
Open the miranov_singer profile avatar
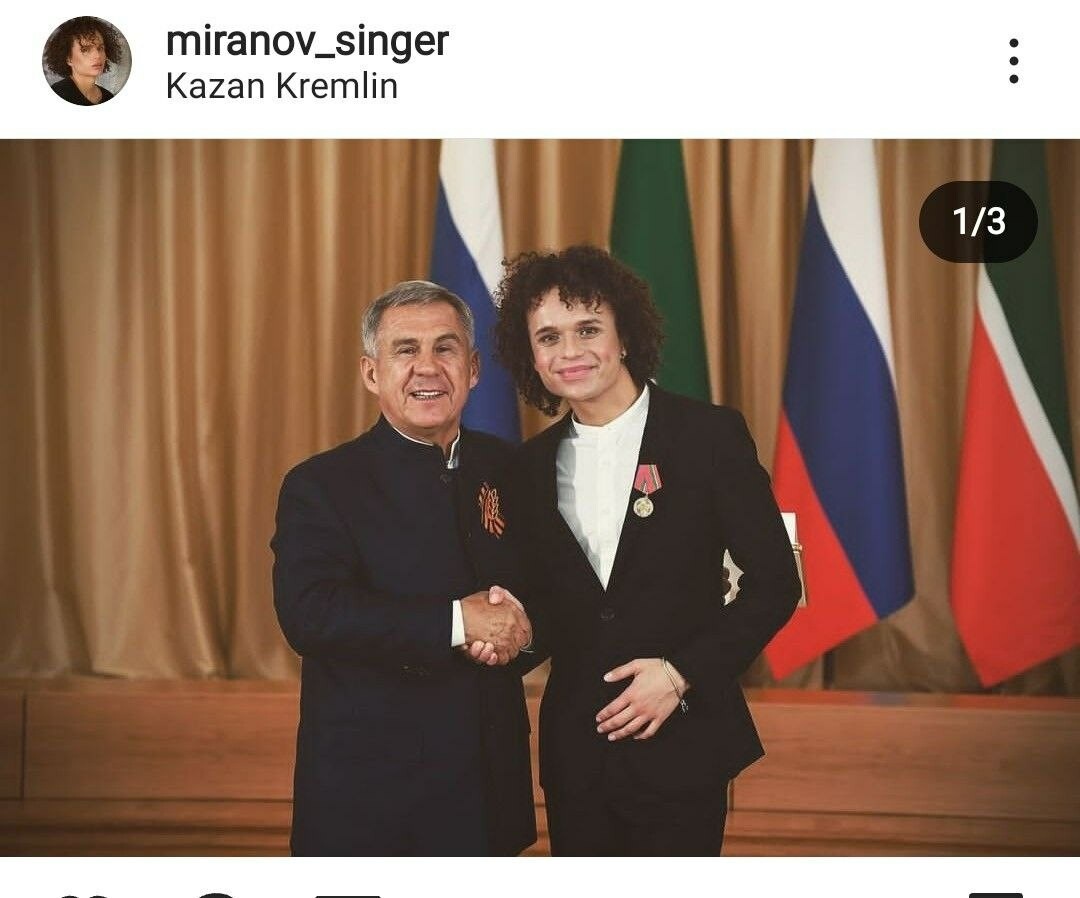[87, 61]
